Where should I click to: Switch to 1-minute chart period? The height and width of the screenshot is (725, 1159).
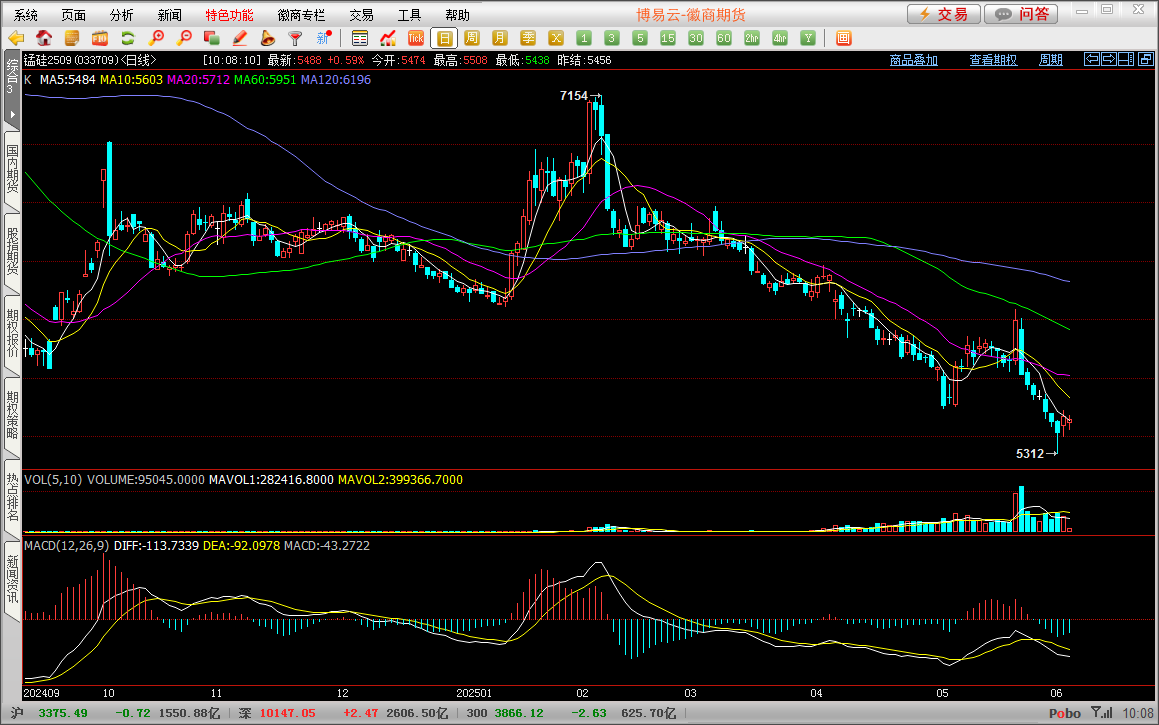(x=584, y=38)
